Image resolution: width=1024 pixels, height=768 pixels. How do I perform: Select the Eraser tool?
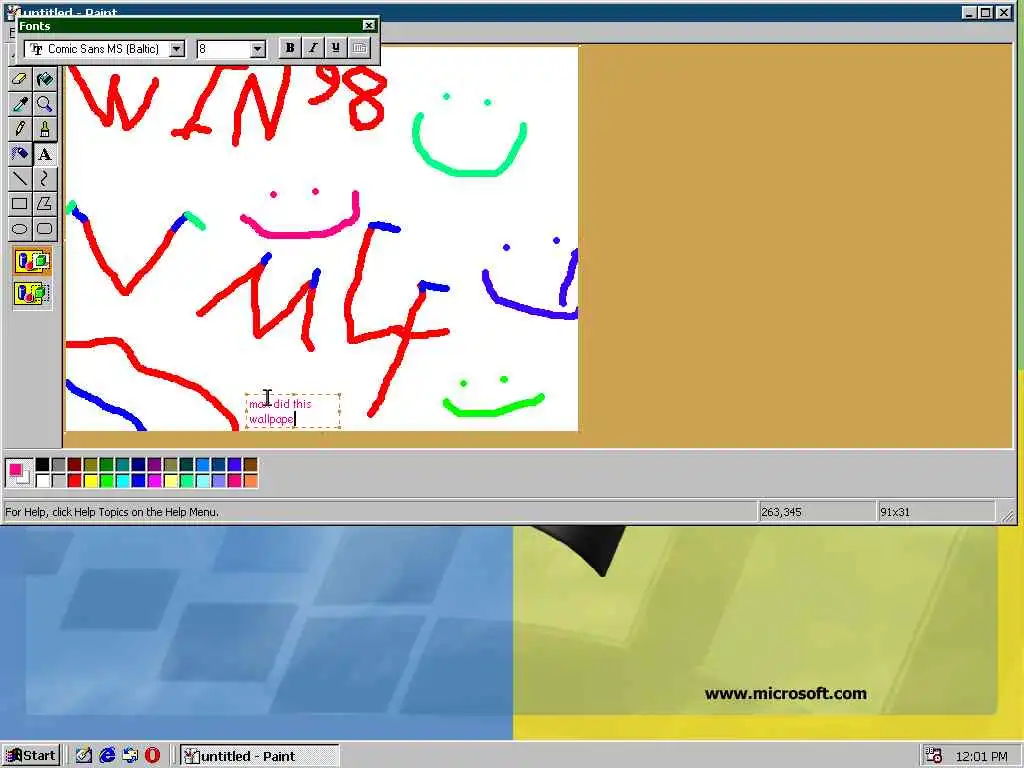tap(20, 79)
